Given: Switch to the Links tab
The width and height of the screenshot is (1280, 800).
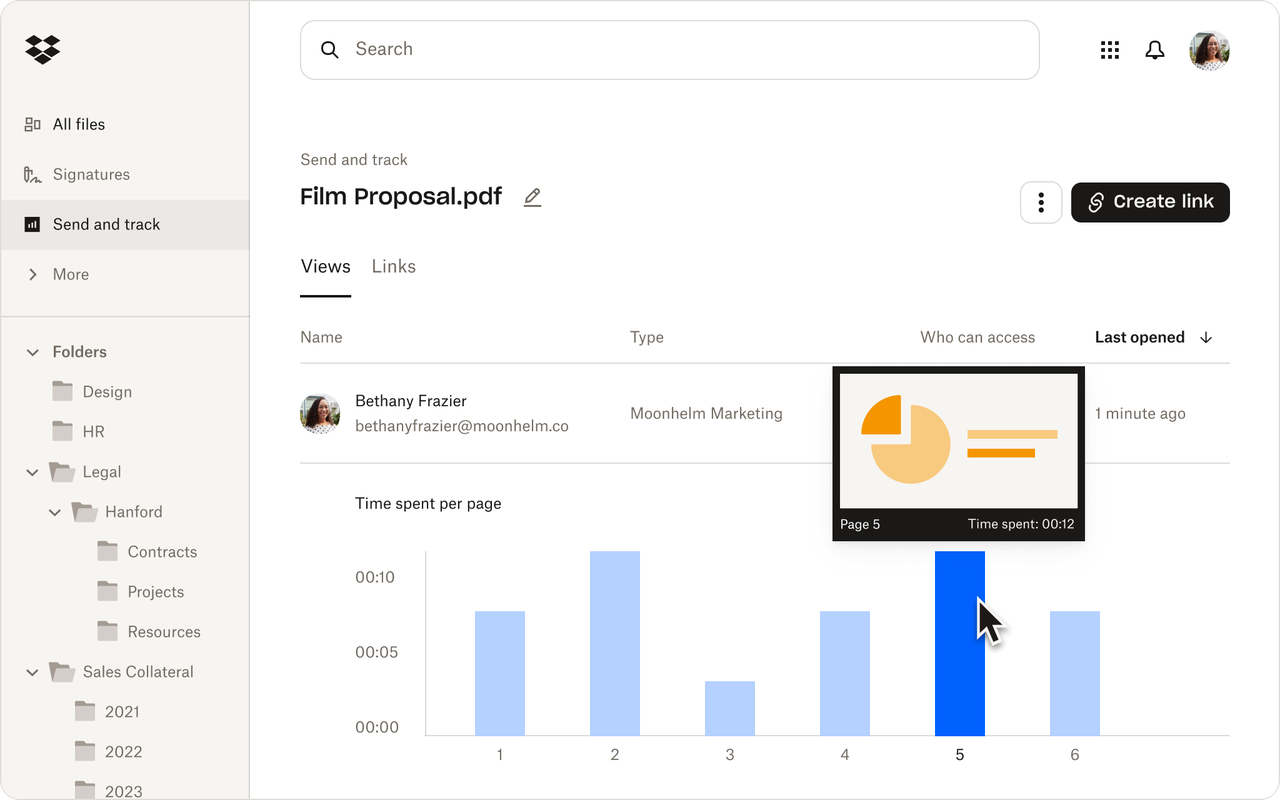Looking at the screenshot, I should [393, 266].
